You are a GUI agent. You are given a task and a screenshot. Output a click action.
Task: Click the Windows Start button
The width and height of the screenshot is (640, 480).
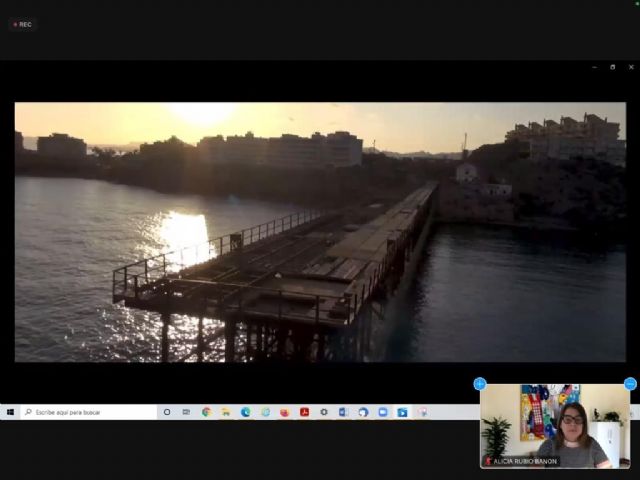click(10, 412)
